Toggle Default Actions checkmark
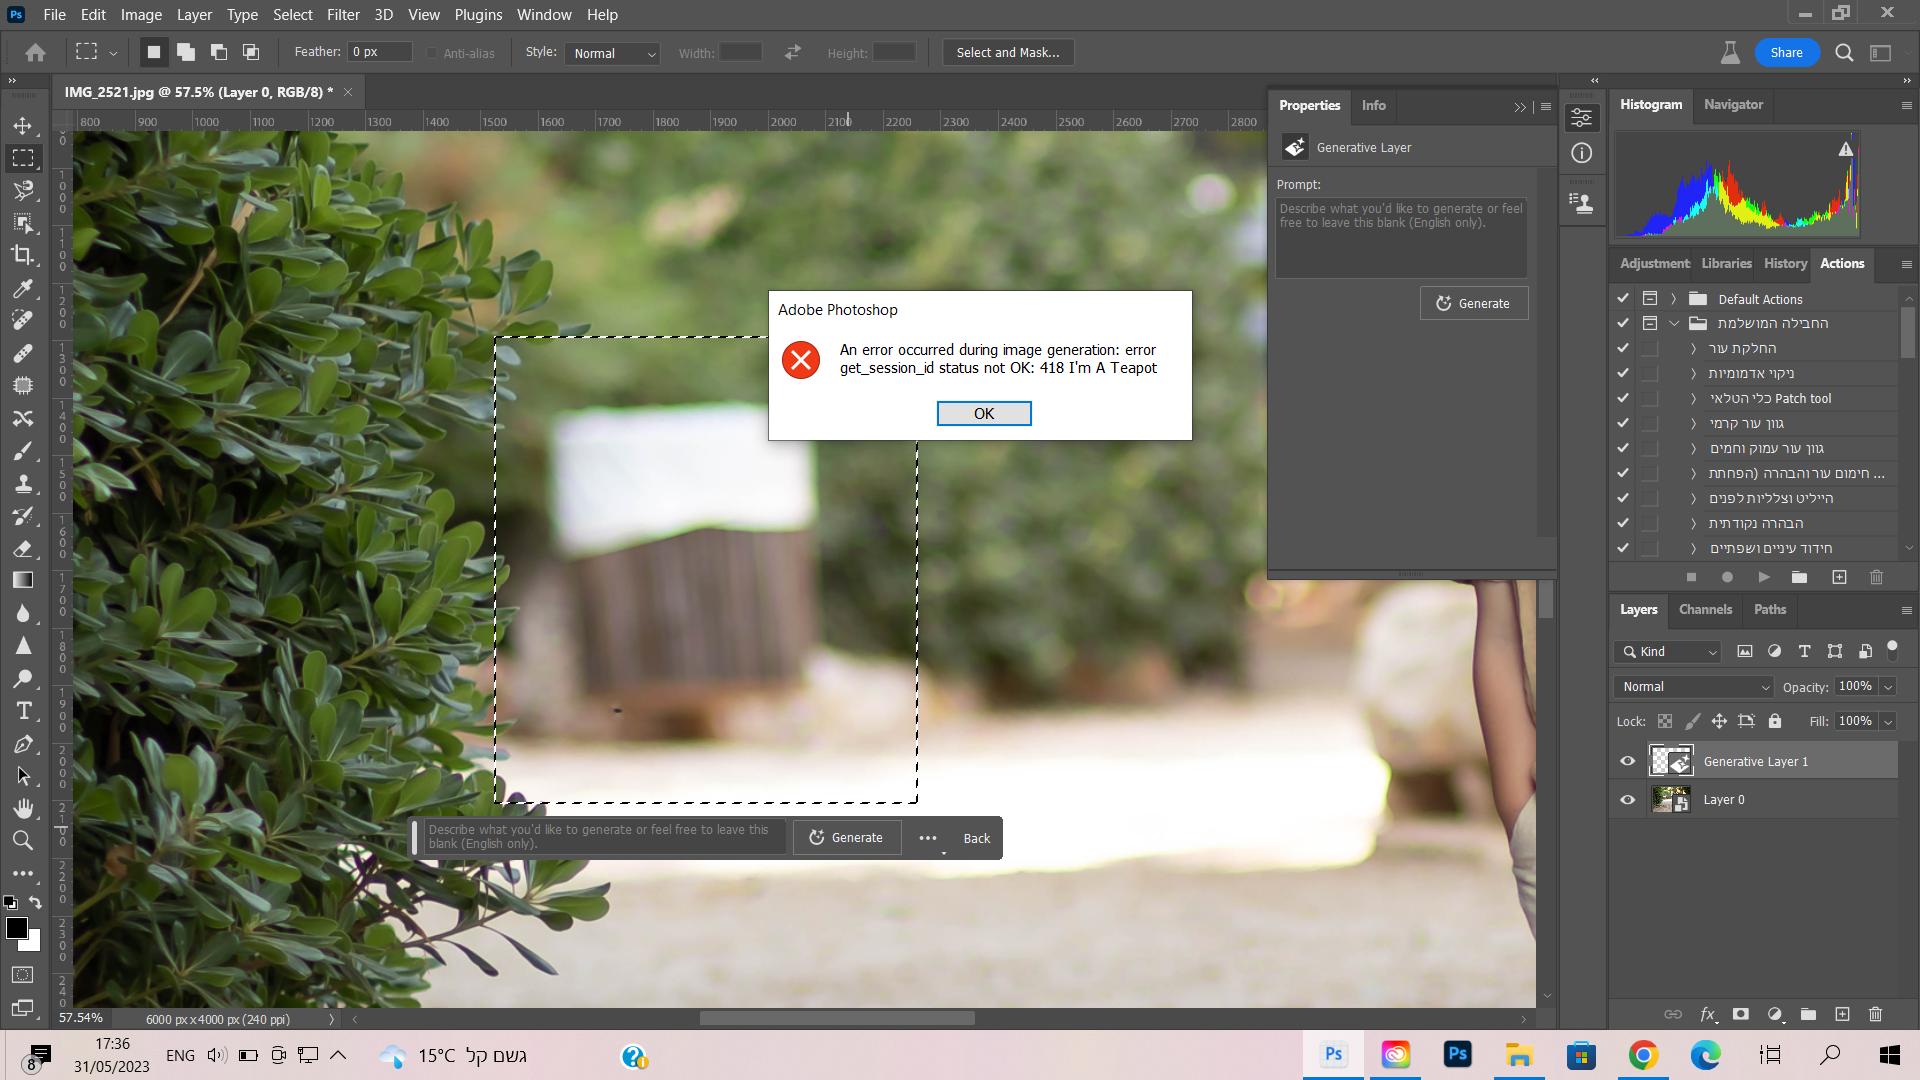Screen dimensions: 1920x1080 (1623, 298)
